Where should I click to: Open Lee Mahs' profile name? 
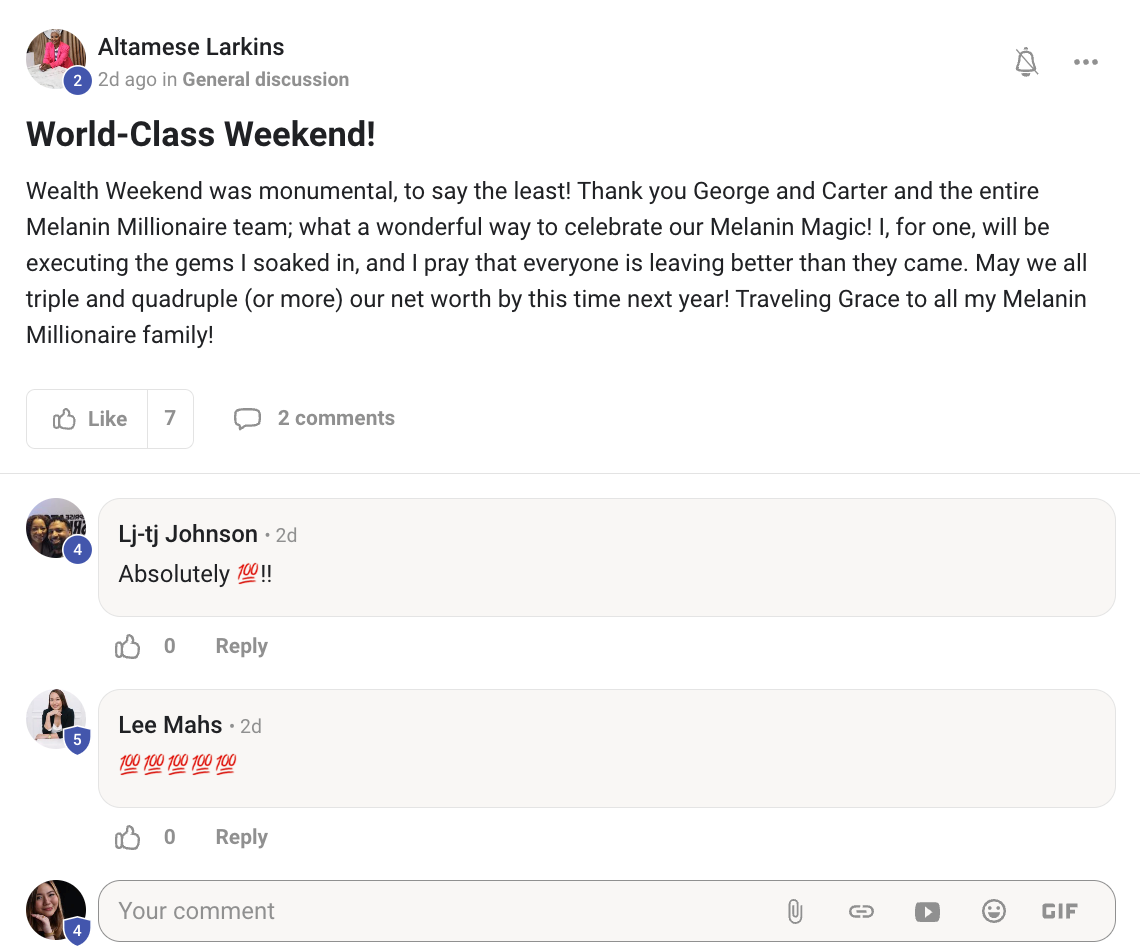click(x=170, y=725)
